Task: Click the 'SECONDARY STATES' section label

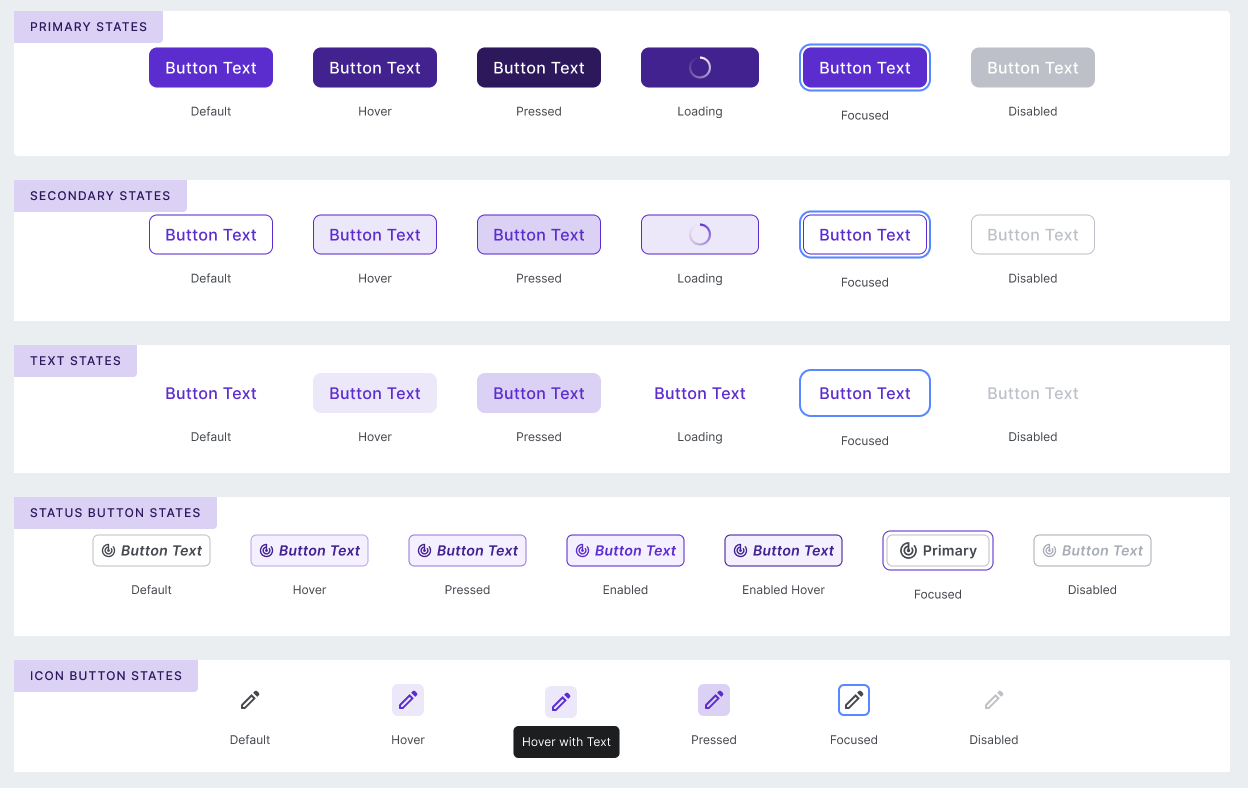Action: pos(100,196)
